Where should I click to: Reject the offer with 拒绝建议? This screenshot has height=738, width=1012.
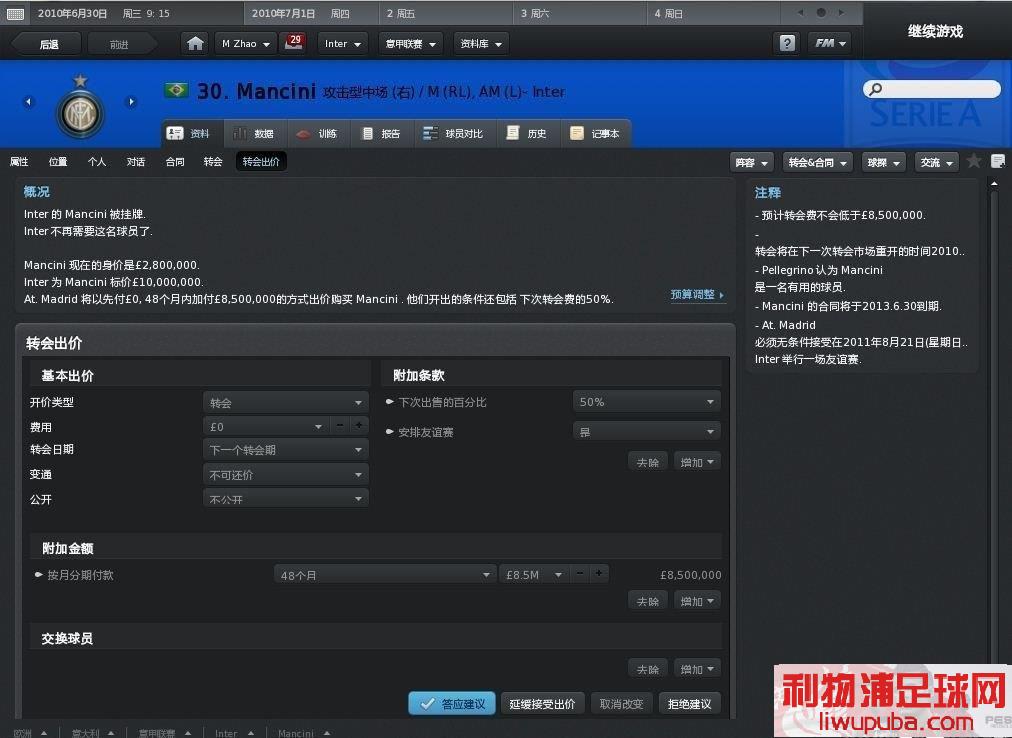click(689, 704)
